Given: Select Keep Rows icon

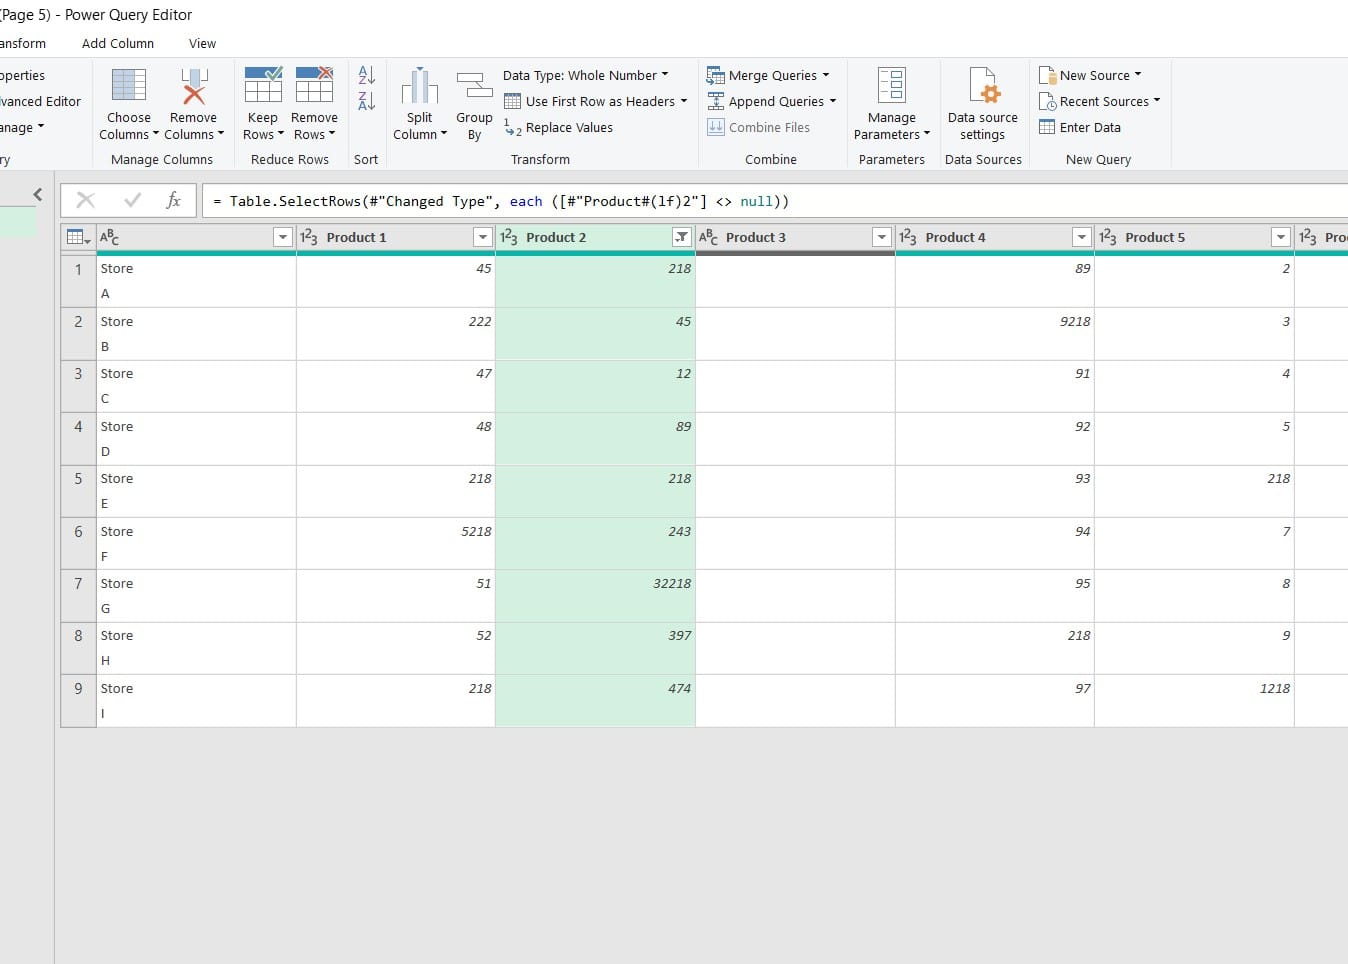Looking at the screenshot, I should 263,85.
